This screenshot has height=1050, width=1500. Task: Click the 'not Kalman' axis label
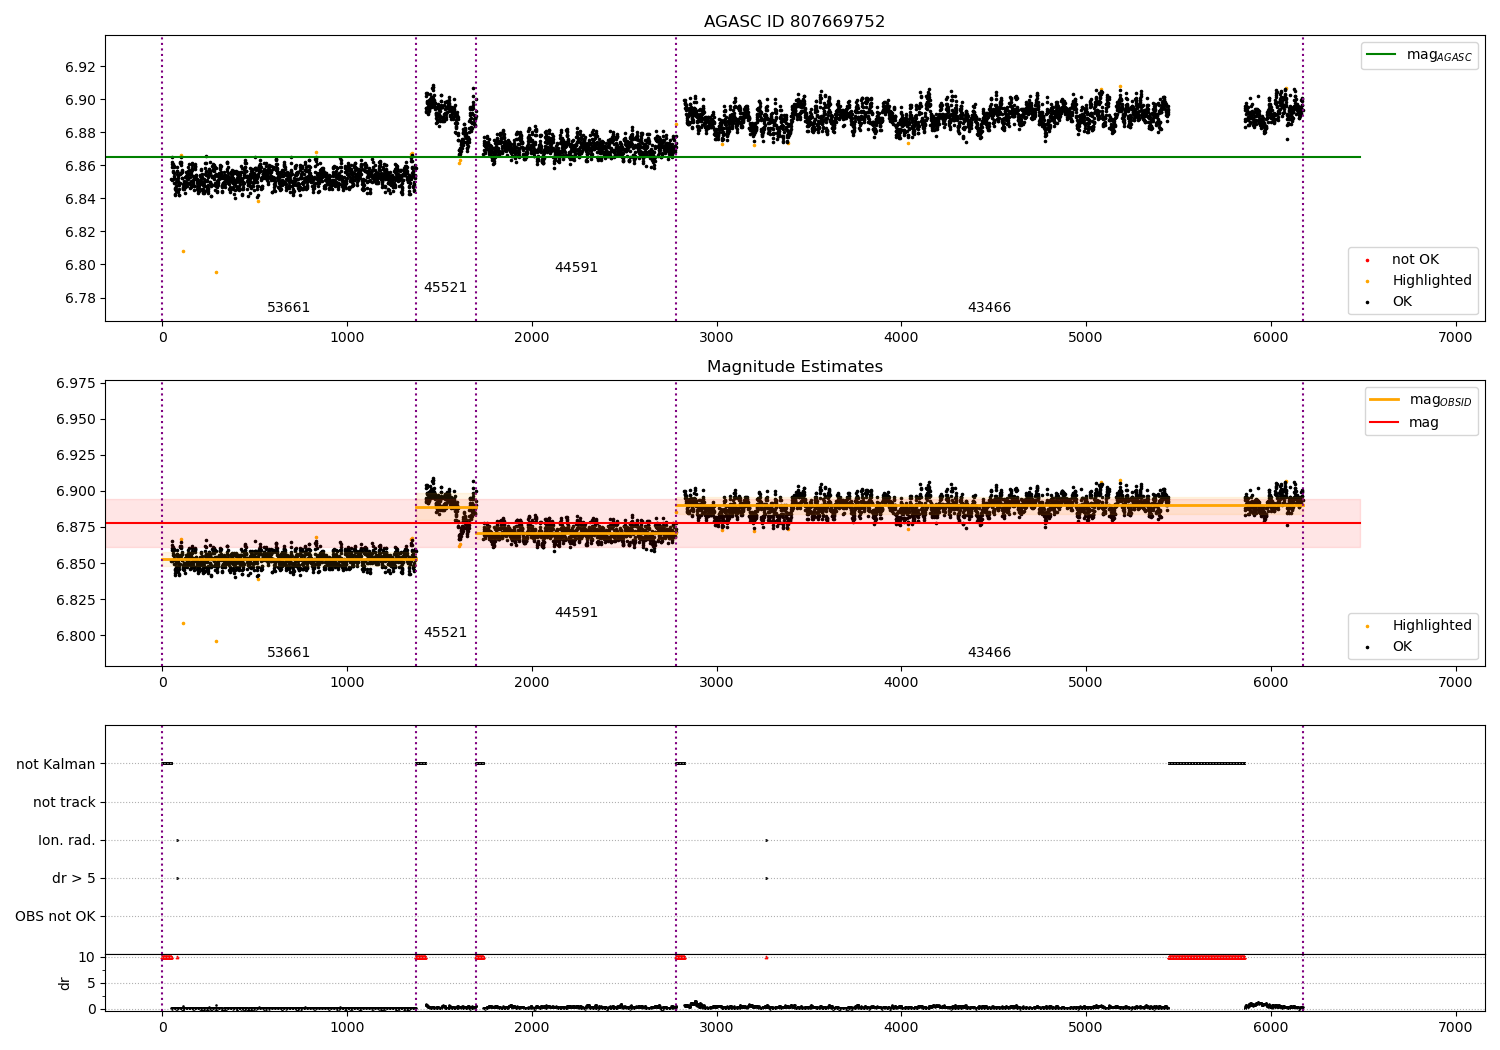coord(56,765)
